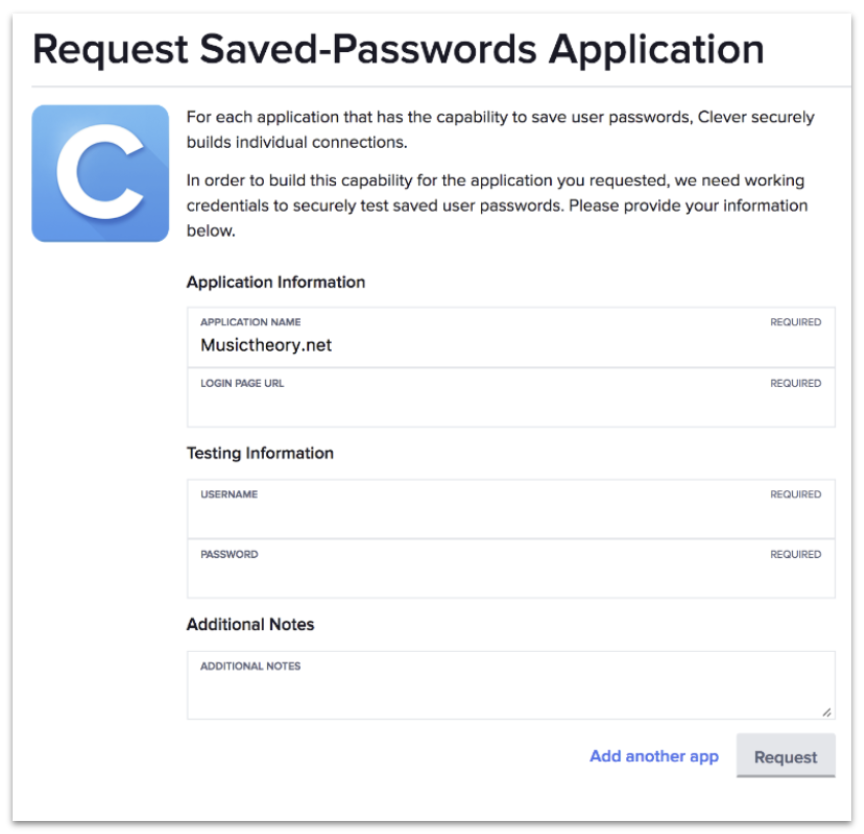
Task: Click the REQUIRED label beside Username
Action: pos(796,494)
